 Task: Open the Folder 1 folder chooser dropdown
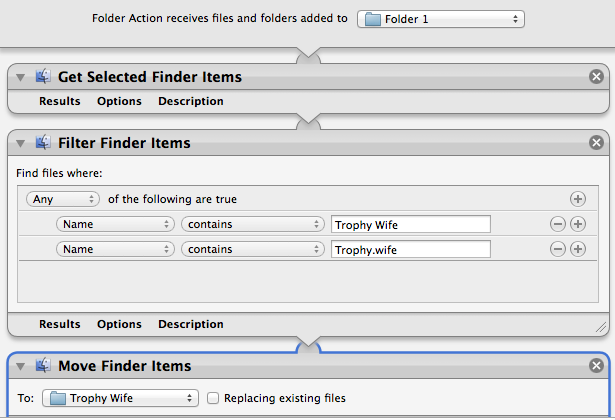pos(441,19)
